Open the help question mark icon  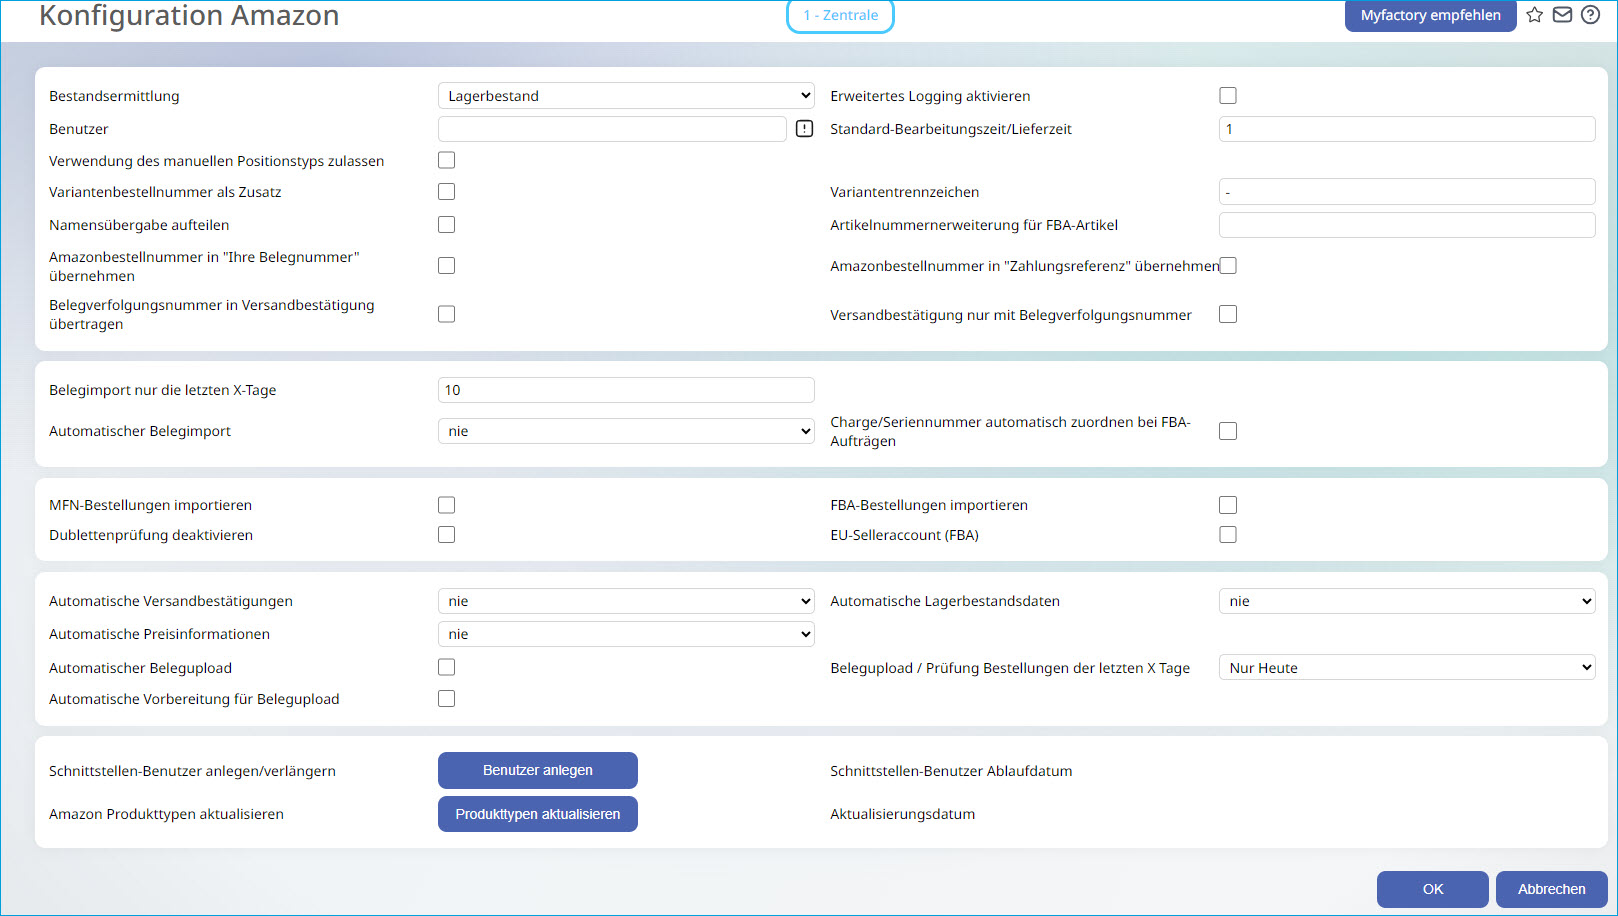click(x=1590, y=15)
